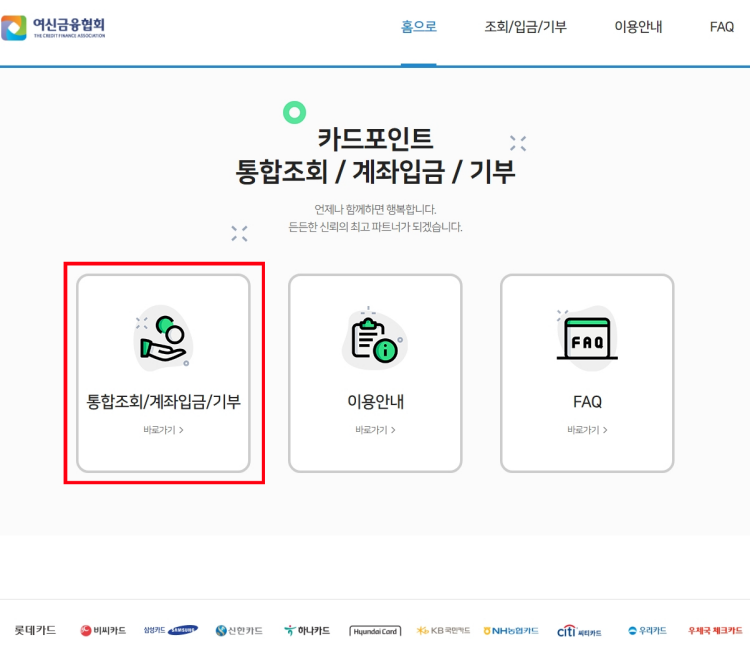The image size is (750, 650).
Task: Open the 통합조회/계좌입금/기부 card title
Action: tap(163, 401)
